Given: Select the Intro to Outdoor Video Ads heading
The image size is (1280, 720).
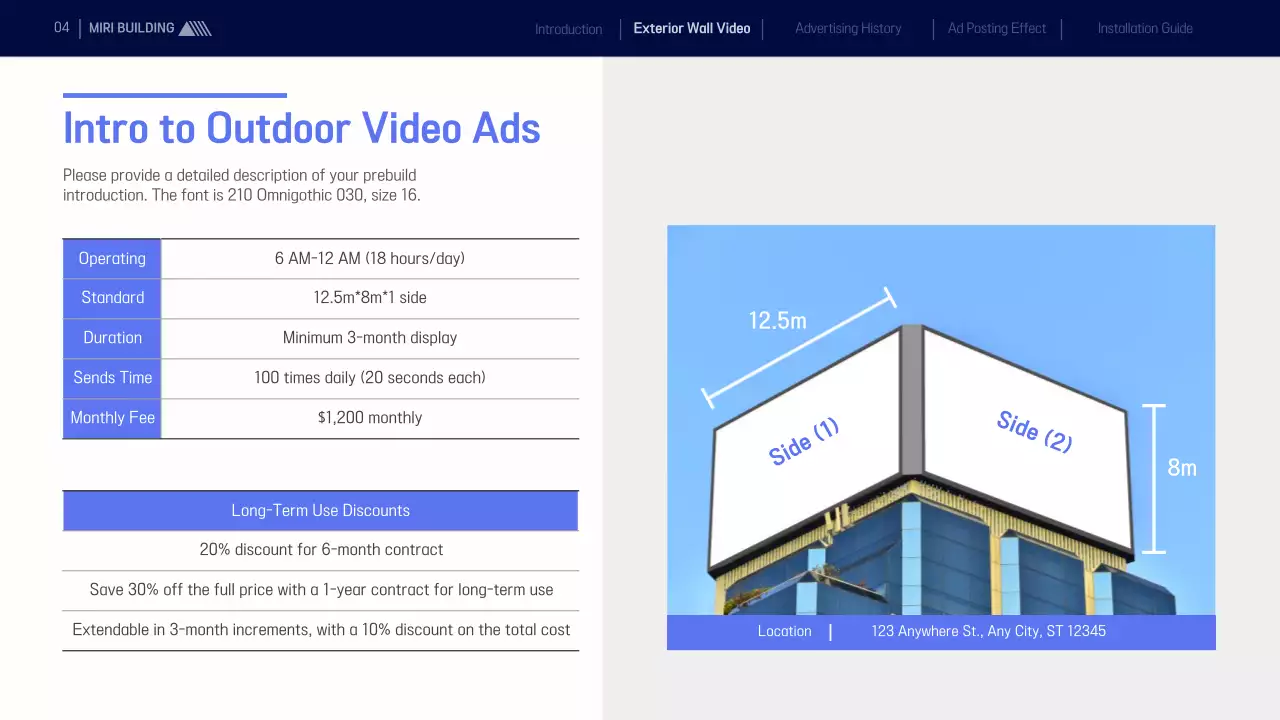Looking at the screenshot, I should 301,128.
